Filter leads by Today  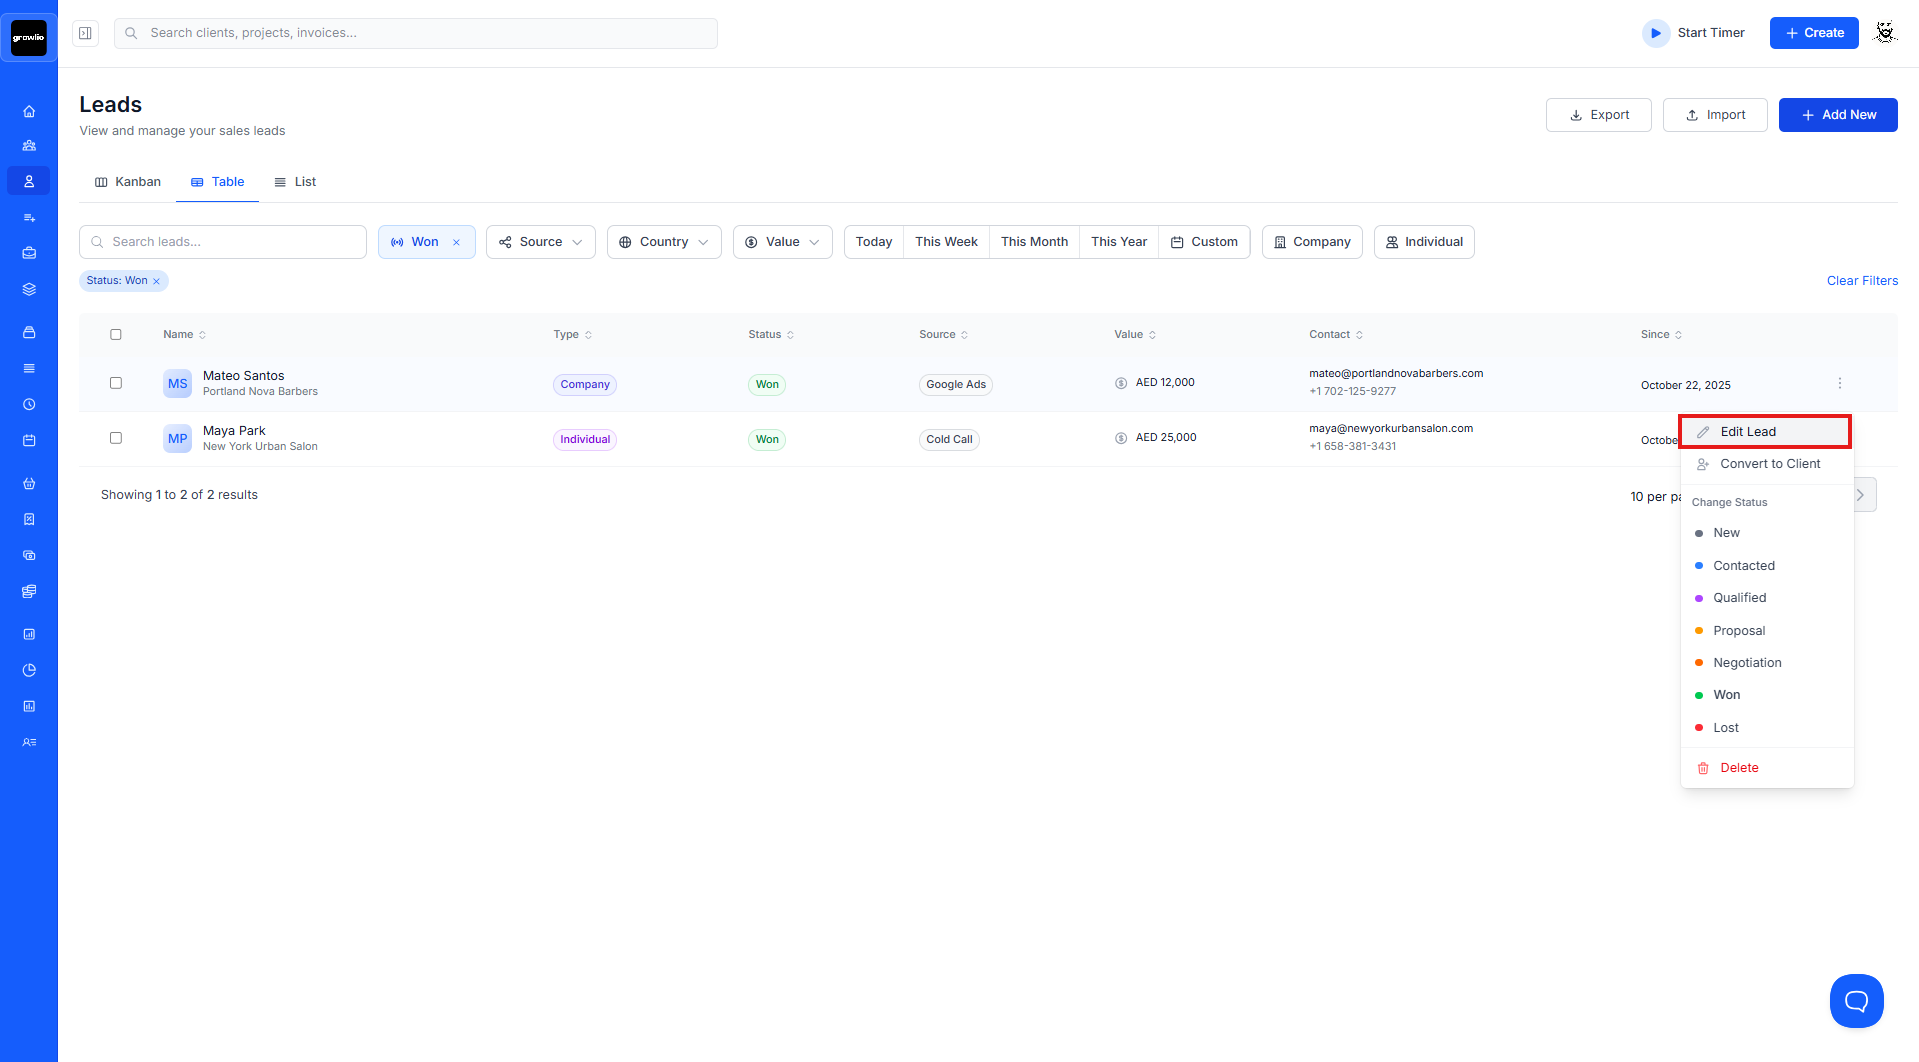point(874,242)
